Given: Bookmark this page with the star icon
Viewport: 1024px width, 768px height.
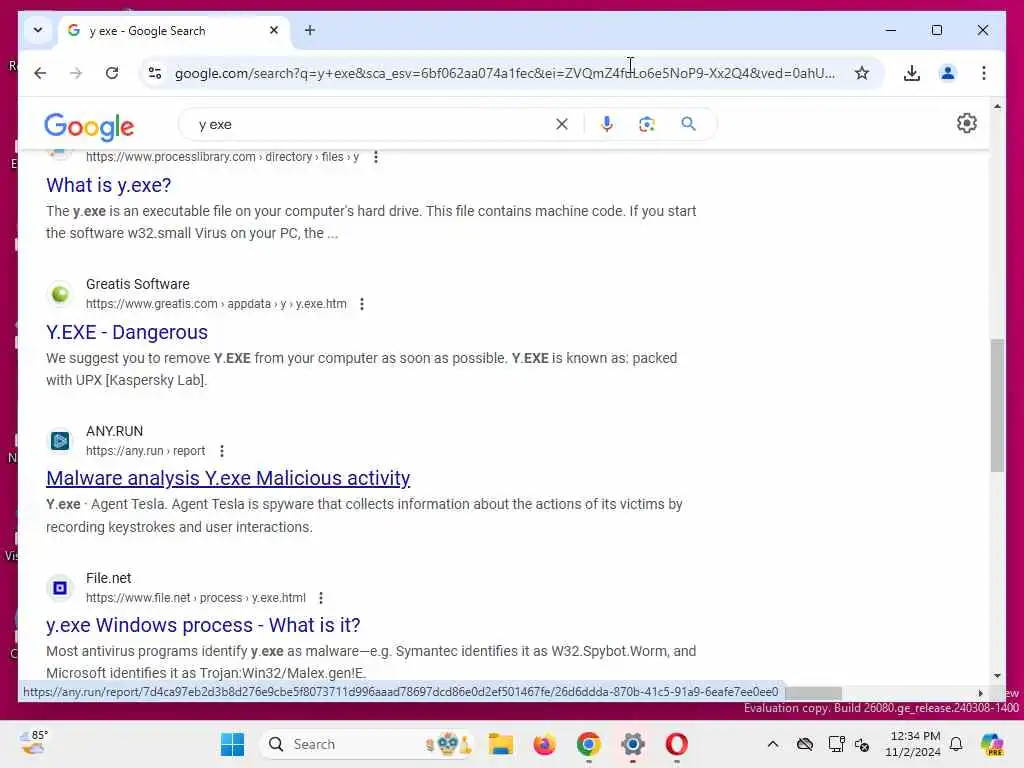Looking at the screenshot, I should pyautogui.click(x=861, y=73).
